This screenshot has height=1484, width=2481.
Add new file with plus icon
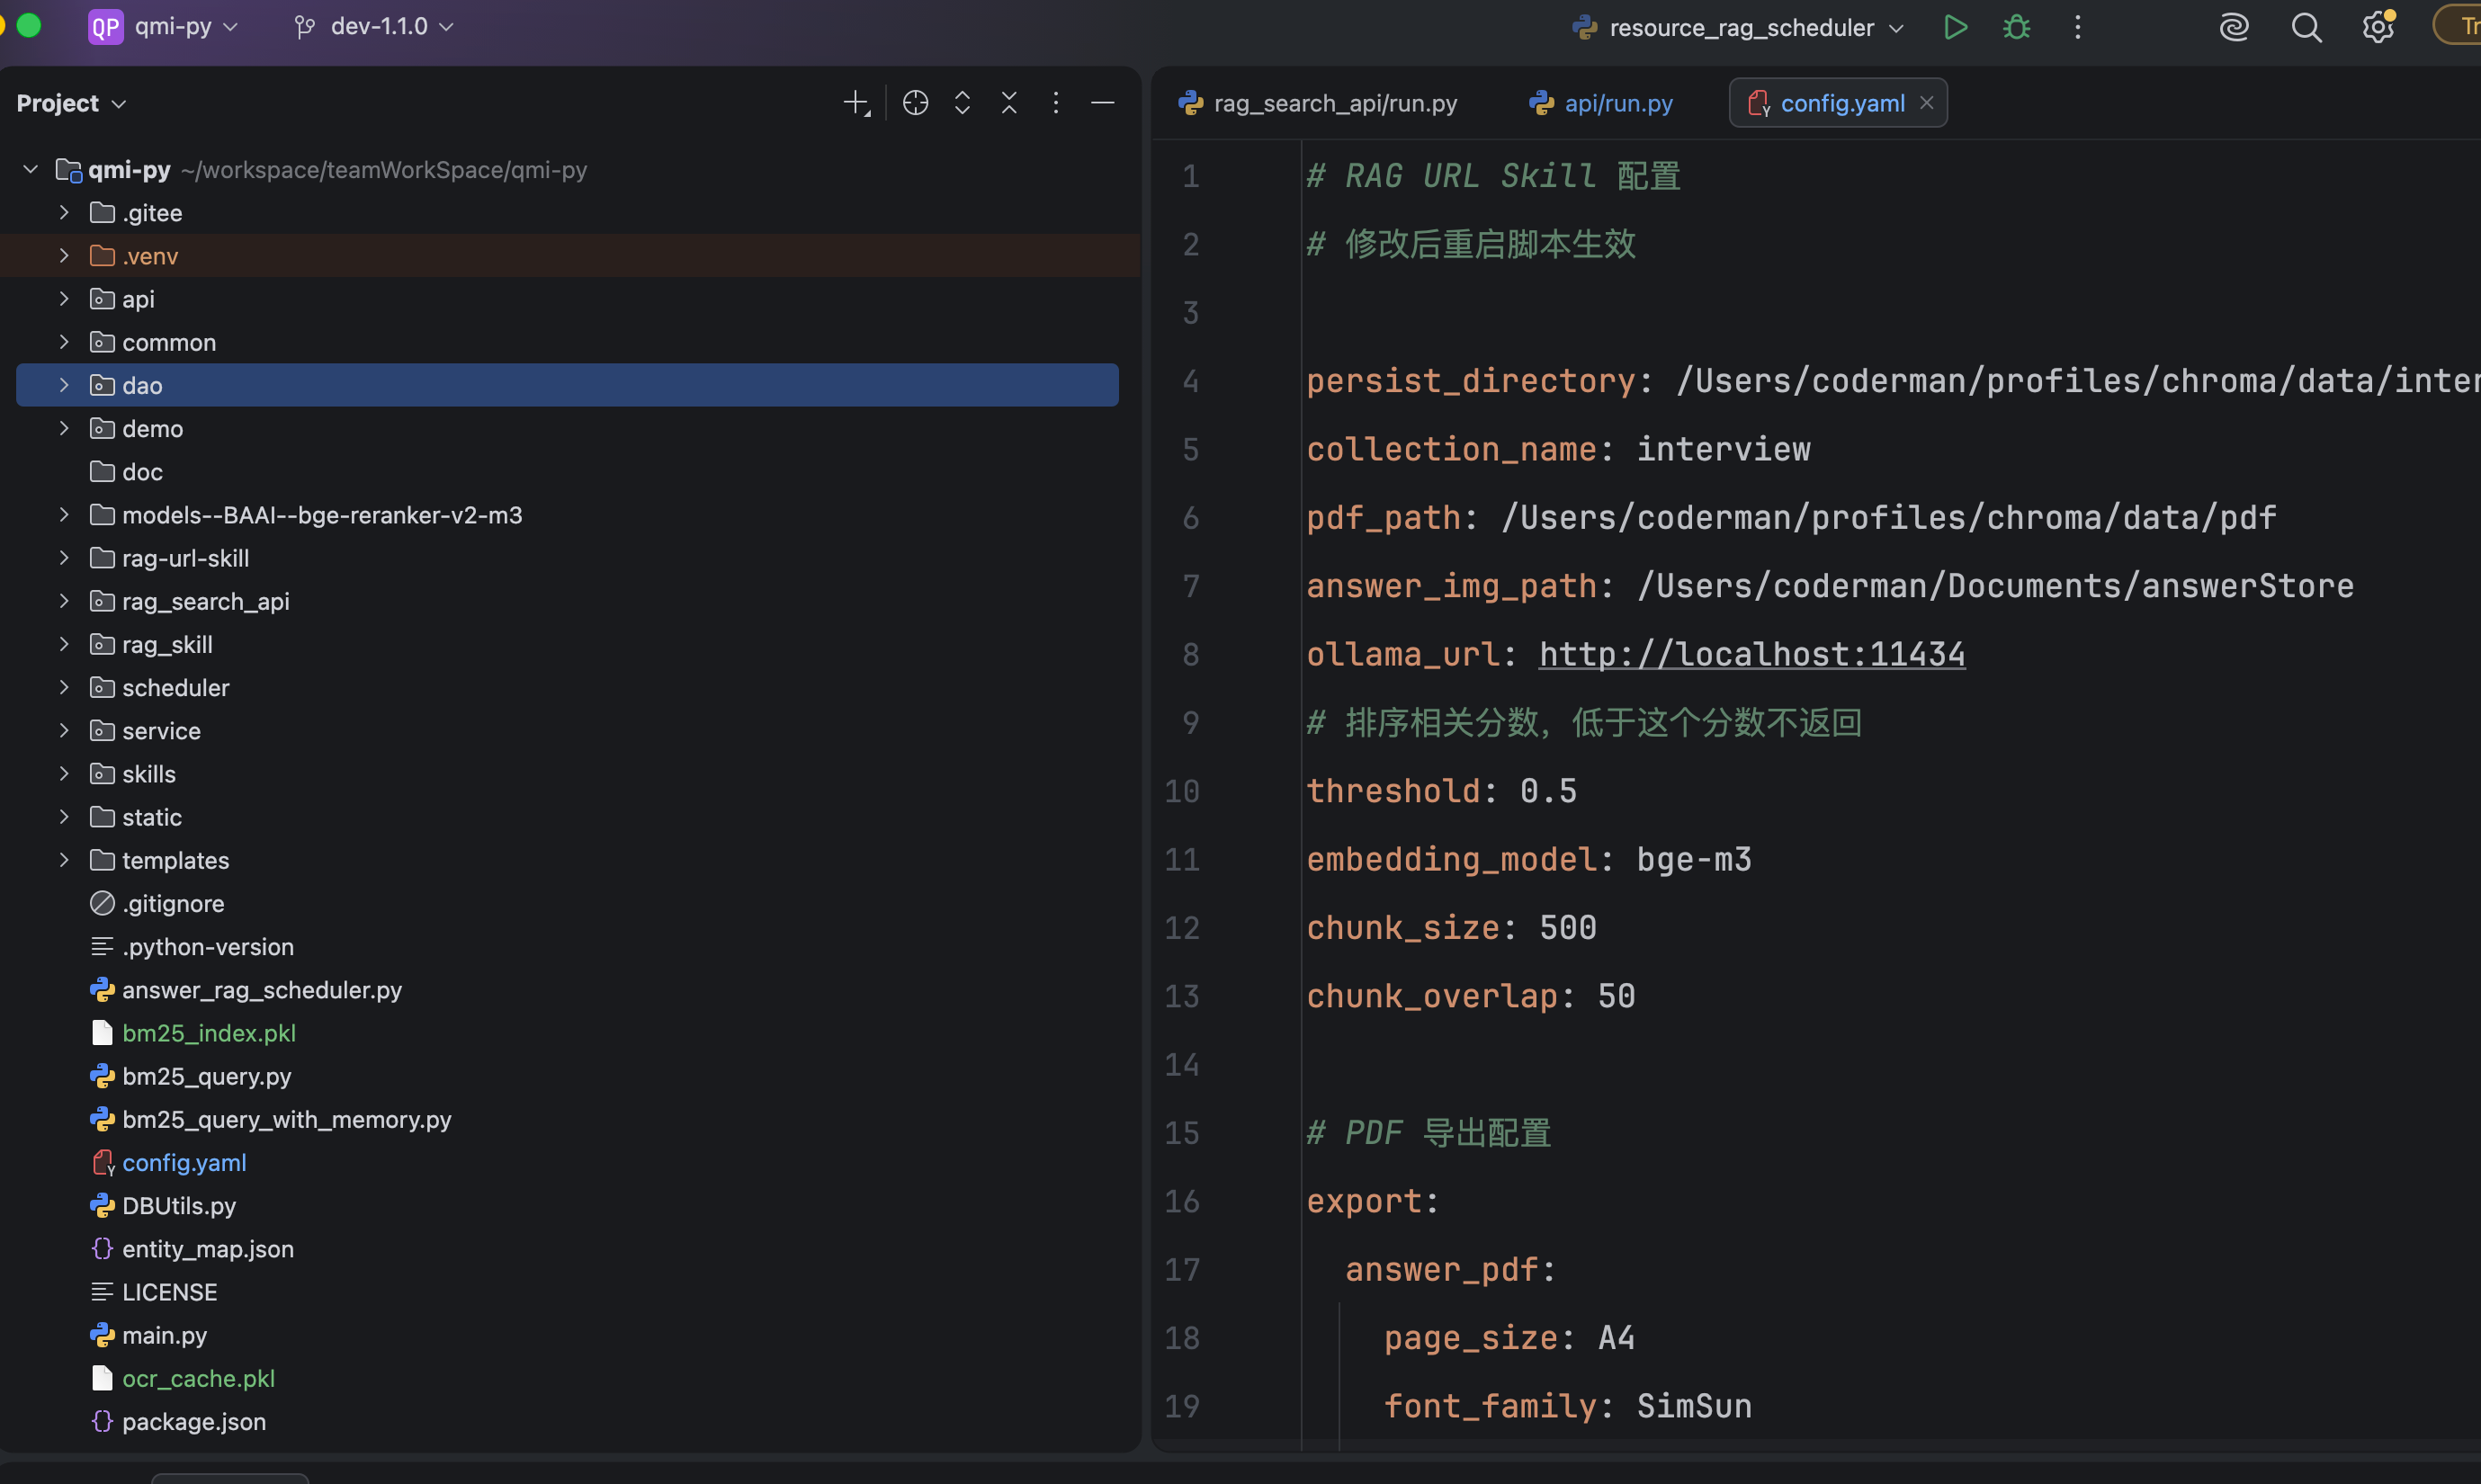(x=856, y=103)
